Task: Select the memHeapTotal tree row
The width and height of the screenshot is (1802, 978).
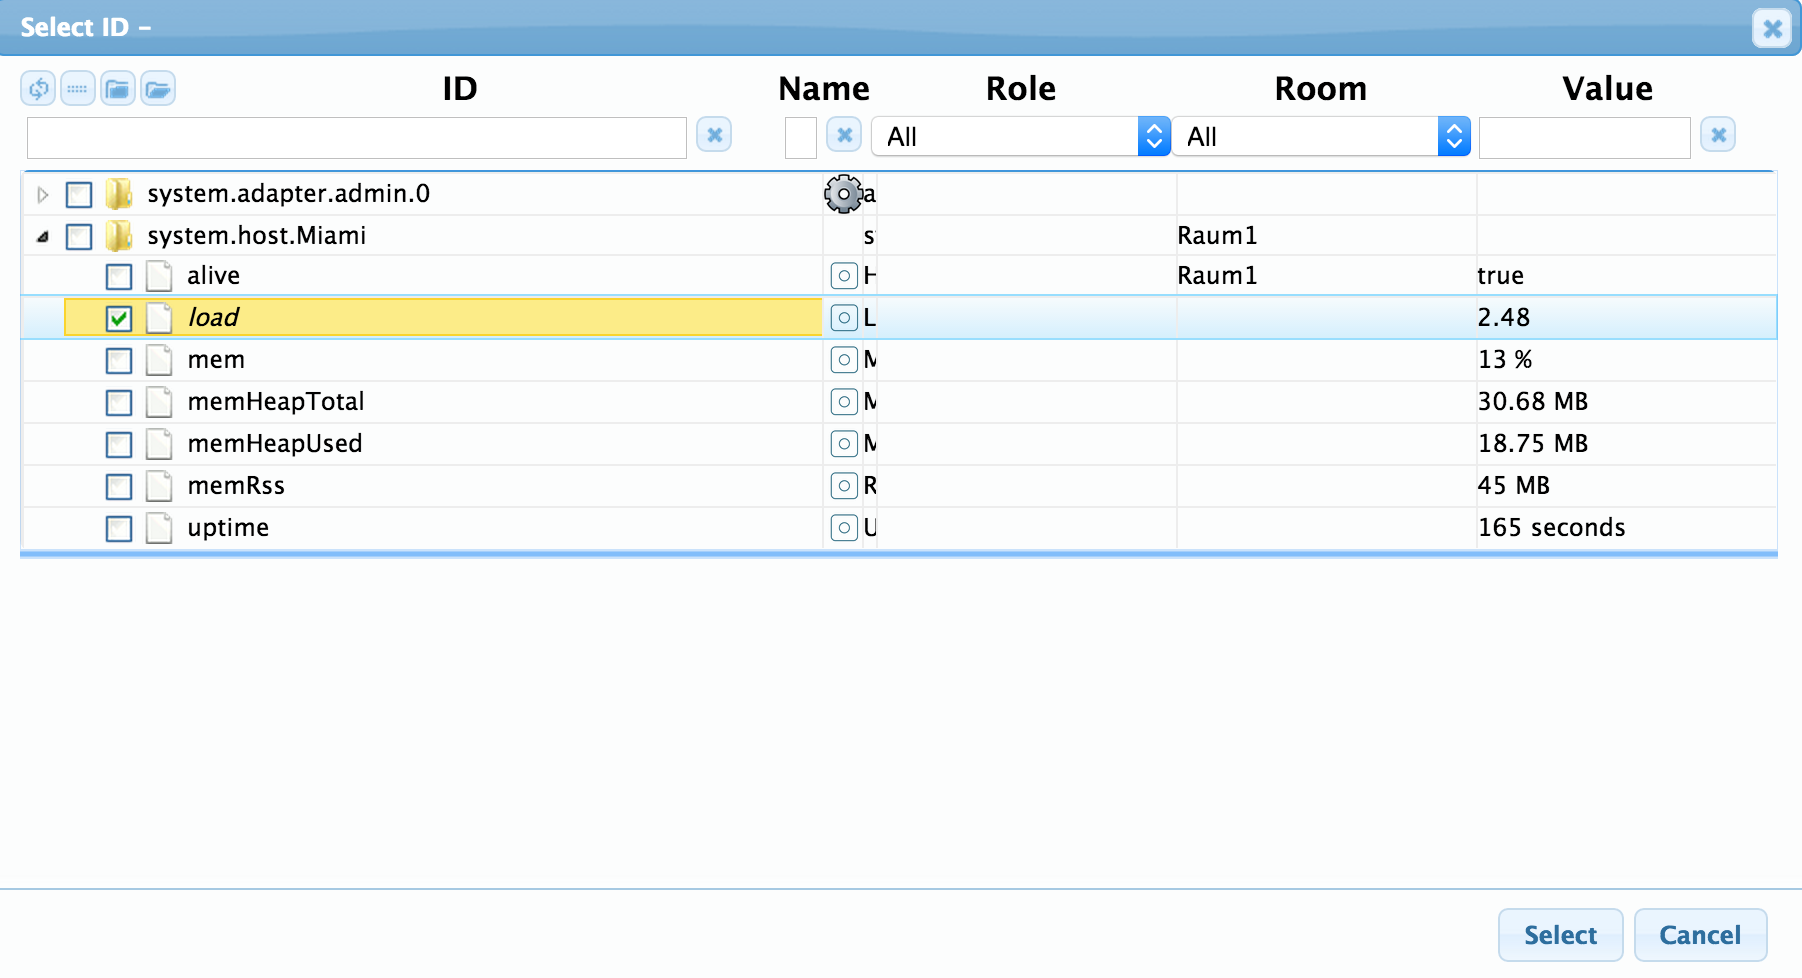Action: point(898,401)
